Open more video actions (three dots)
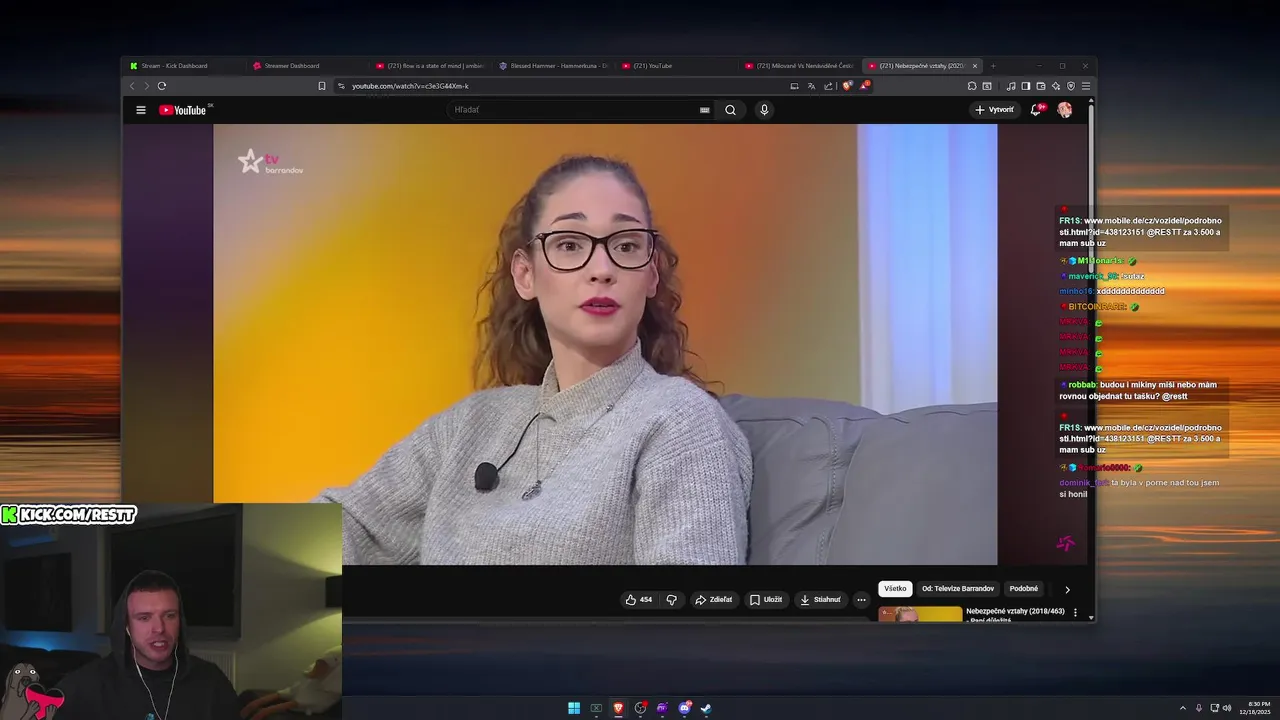The image size is (1280, 720). 861,600
